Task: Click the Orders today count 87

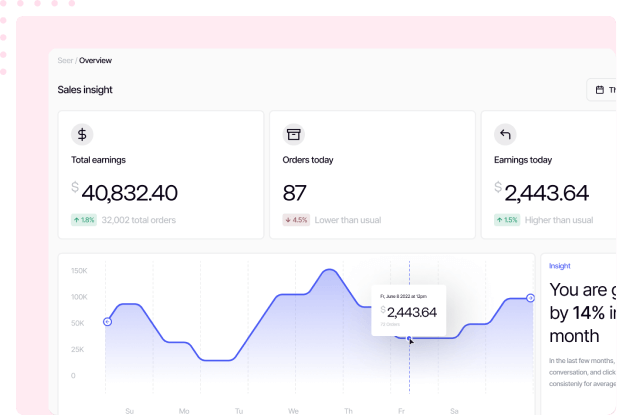Action: pyautogui.click(x=295, y=193)
